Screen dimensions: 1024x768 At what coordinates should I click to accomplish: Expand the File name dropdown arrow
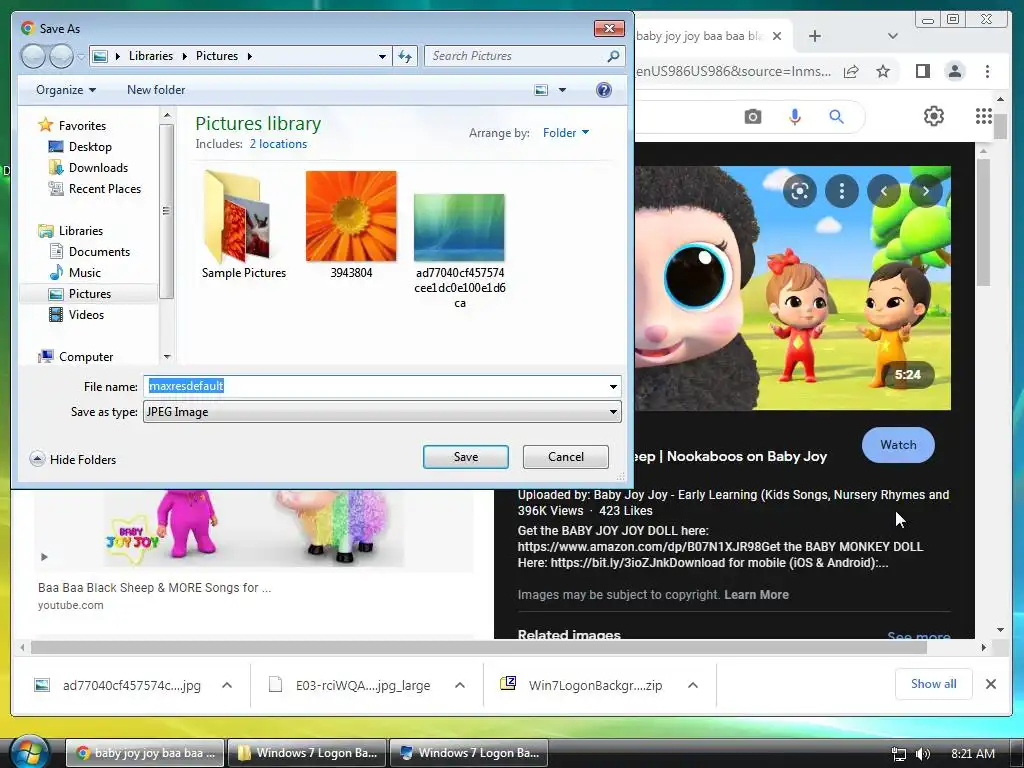point(613,387)
